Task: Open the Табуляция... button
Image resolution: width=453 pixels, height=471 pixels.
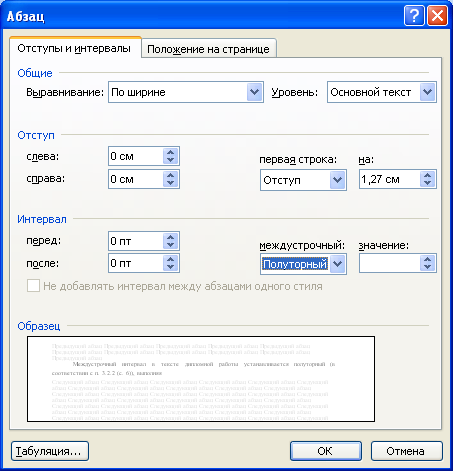Action: pos(50,451)
